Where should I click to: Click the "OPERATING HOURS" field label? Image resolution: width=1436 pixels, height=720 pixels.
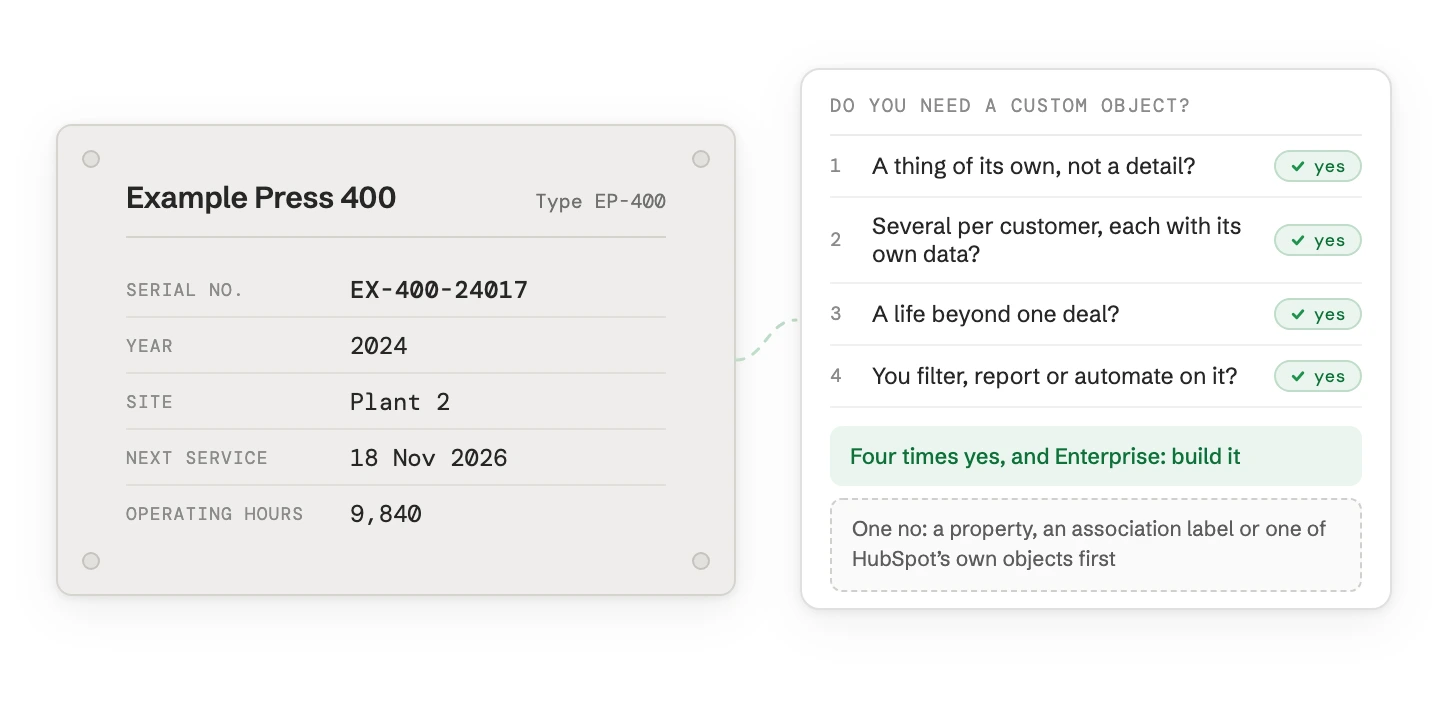point(215,514)
